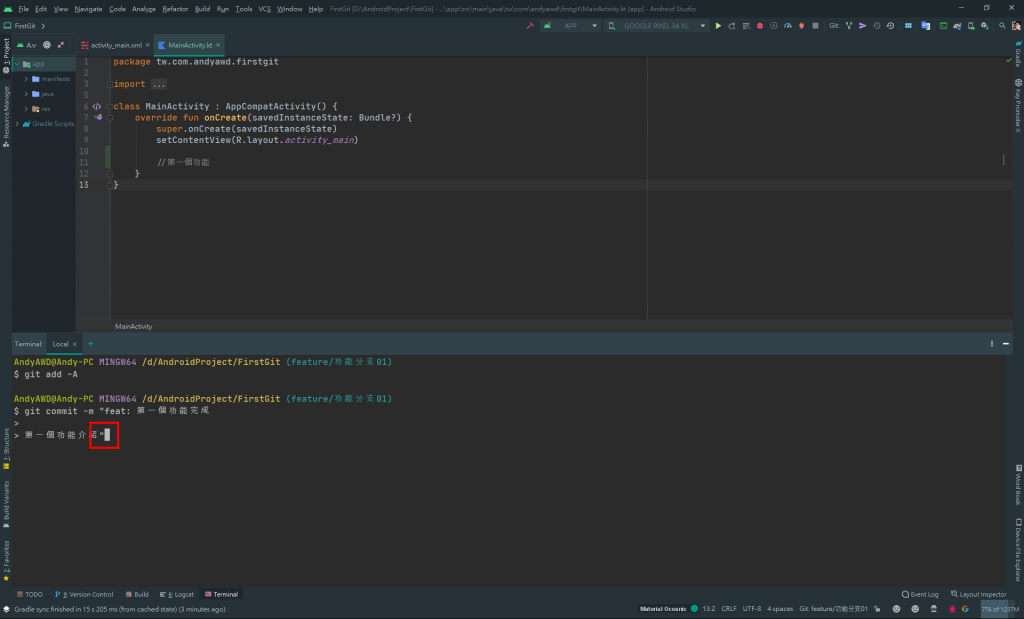Expand Gradle Scripts node
Viewport: 1024px width, 619px height.
18,123
